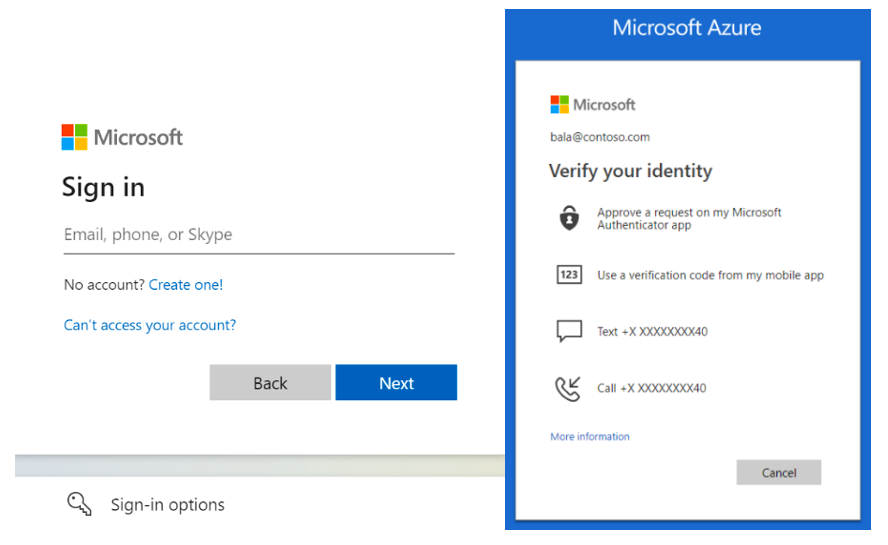
Task: Open the More information link
Action: click(590, 436)
